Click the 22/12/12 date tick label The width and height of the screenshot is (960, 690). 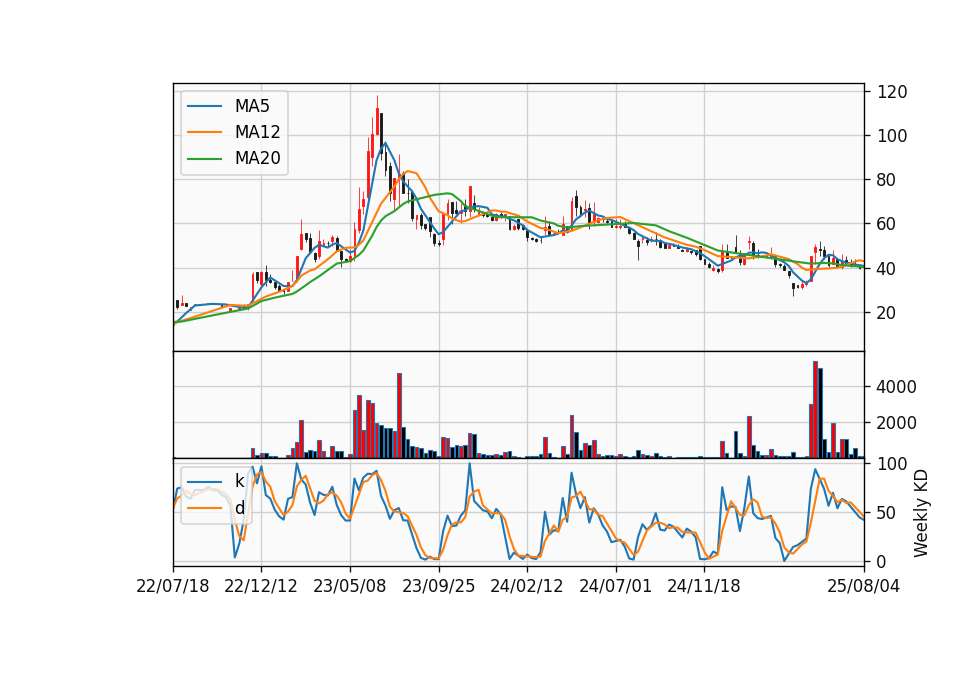click(x=261, y=586)
